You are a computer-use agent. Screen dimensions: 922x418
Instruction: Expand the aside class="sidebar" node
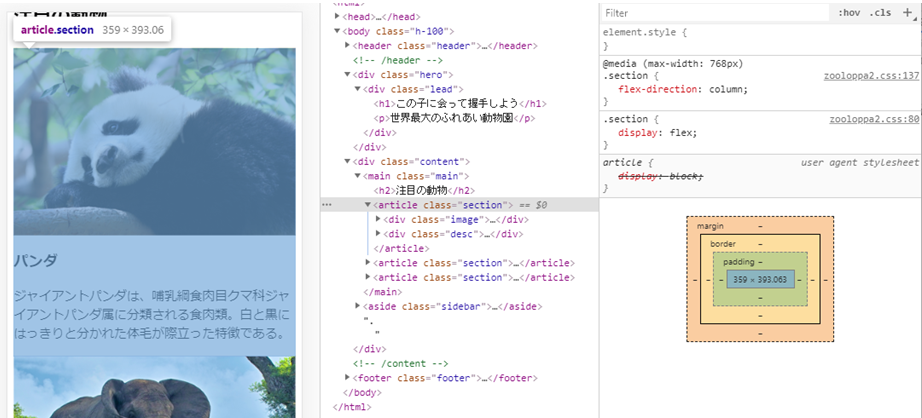tap(358, 306)
